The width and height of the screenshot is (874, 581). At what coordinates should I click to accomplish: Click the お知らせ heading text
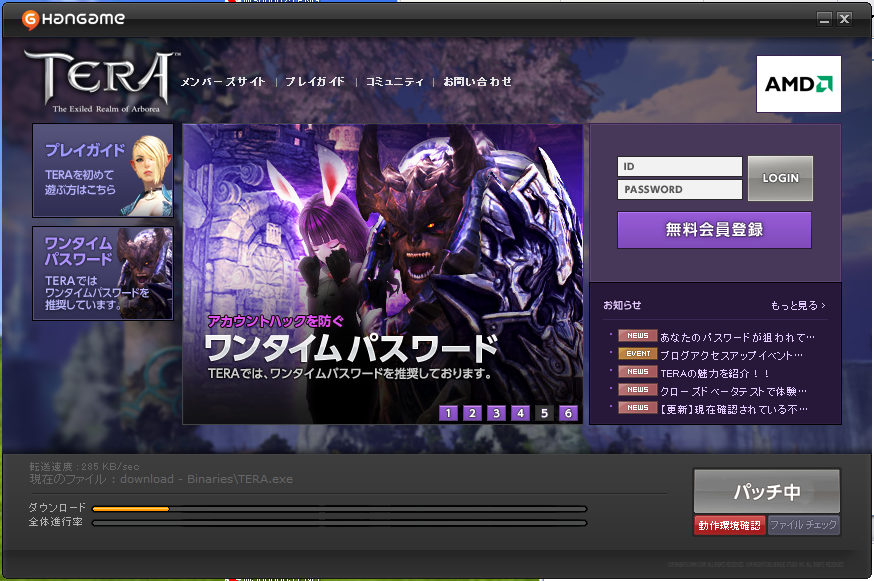pyautogui.click(x=622, y=305)
